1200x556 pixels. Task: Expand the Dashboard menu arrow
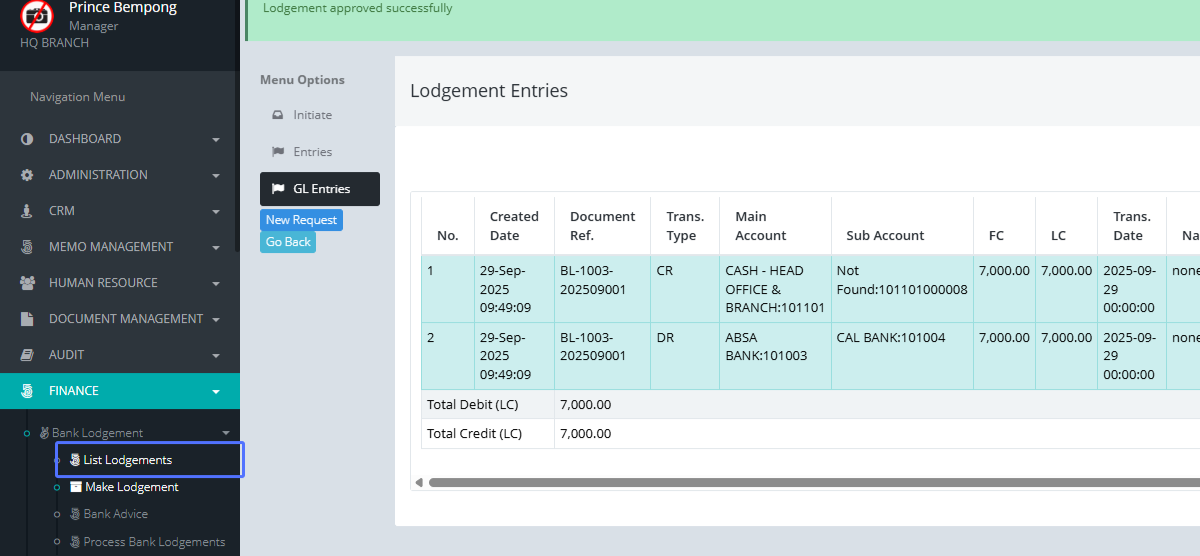(x=216, y=140)
